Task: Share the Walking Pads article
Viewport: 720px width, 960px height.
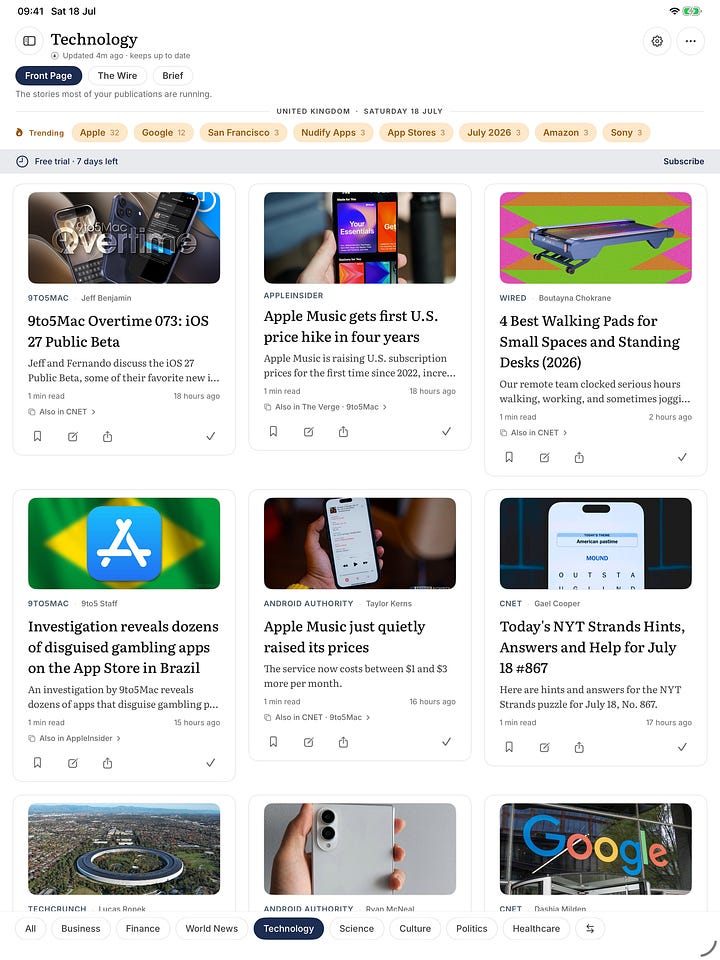Action: 579,457
